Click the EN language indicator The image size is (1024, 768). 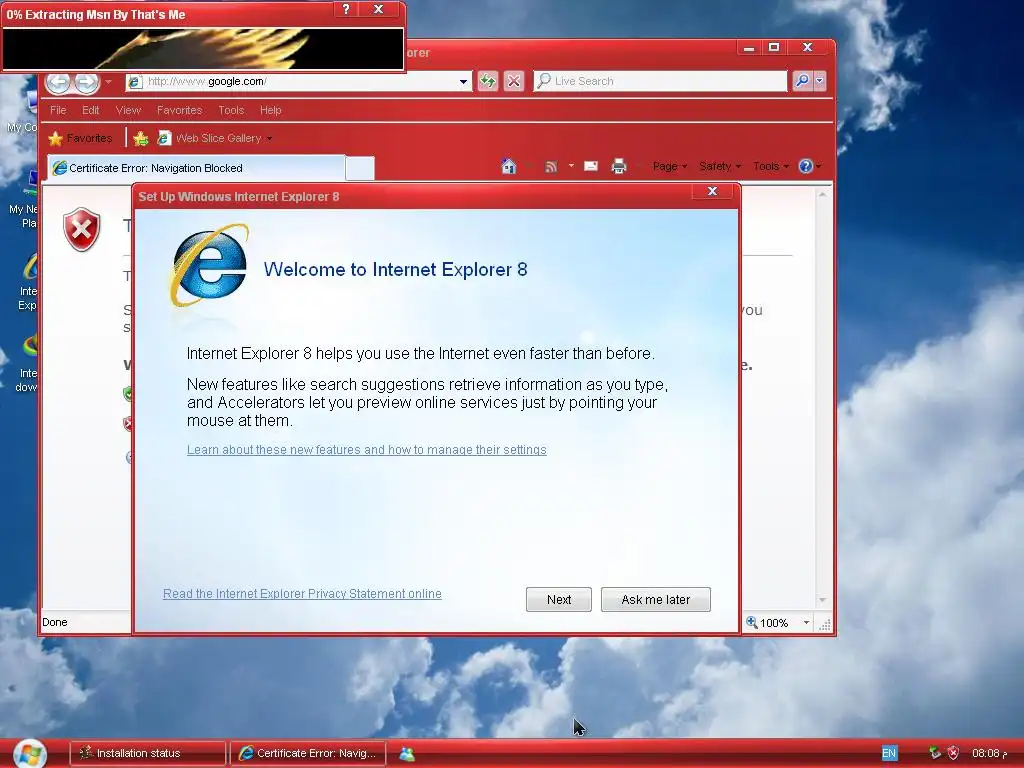[x=889, y=753]
